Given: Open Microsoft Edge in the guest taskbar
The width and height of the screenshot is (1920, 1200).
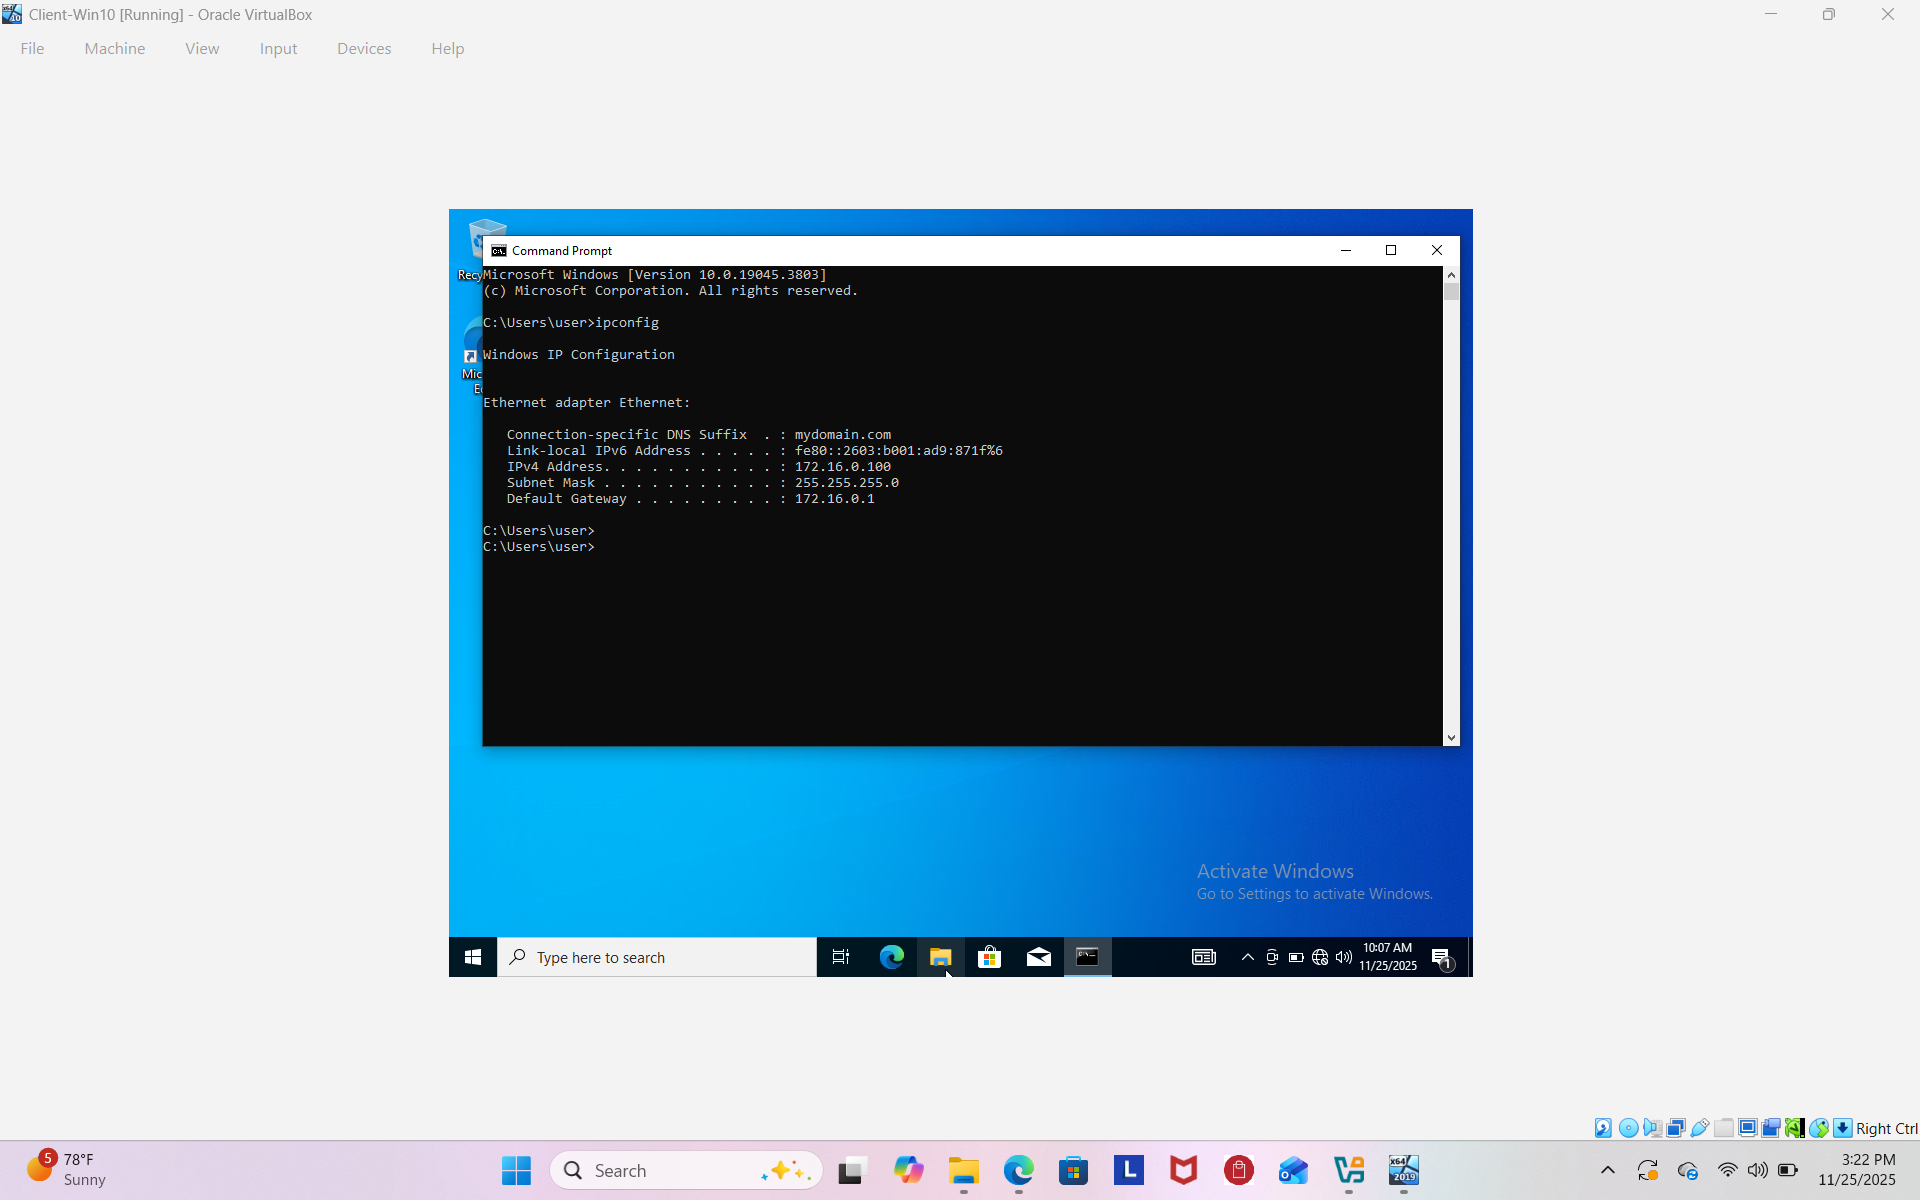Looking at the screenshot, I should [891, 957].
